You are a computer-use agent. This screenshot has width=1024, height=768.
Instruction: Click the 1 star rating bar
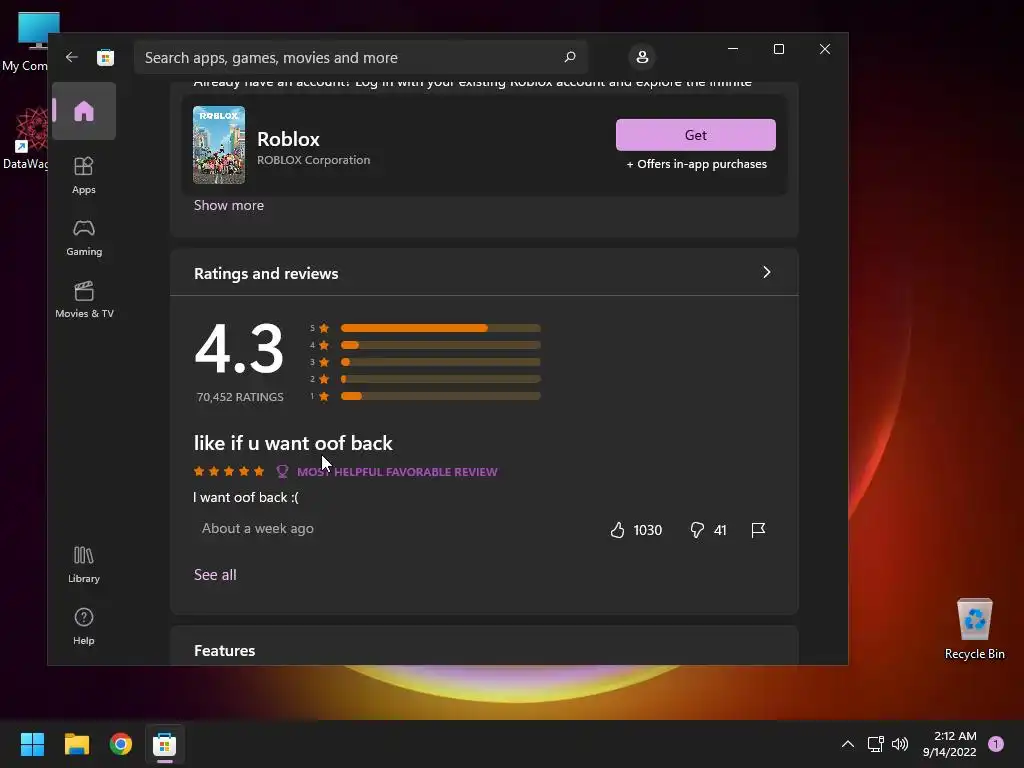pos(440,396)
